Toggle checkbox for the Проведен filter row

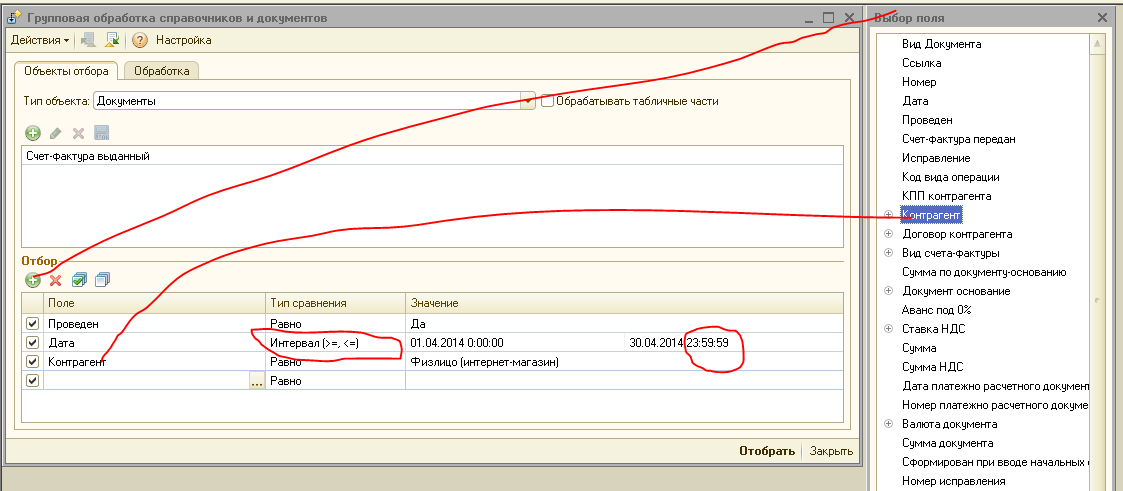tap(32, 324)
